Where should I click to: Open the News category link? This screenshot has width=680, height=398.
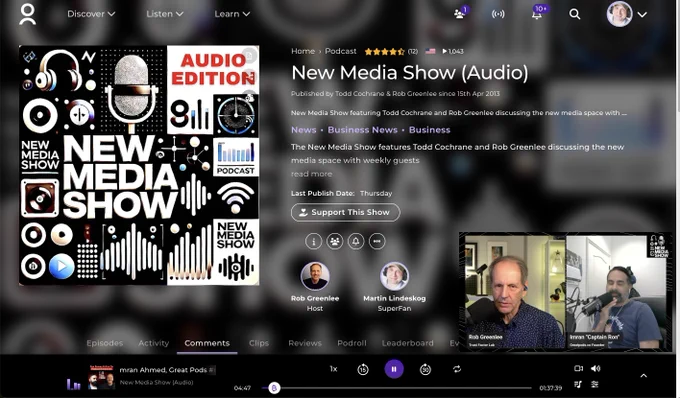tap(304, 130)
